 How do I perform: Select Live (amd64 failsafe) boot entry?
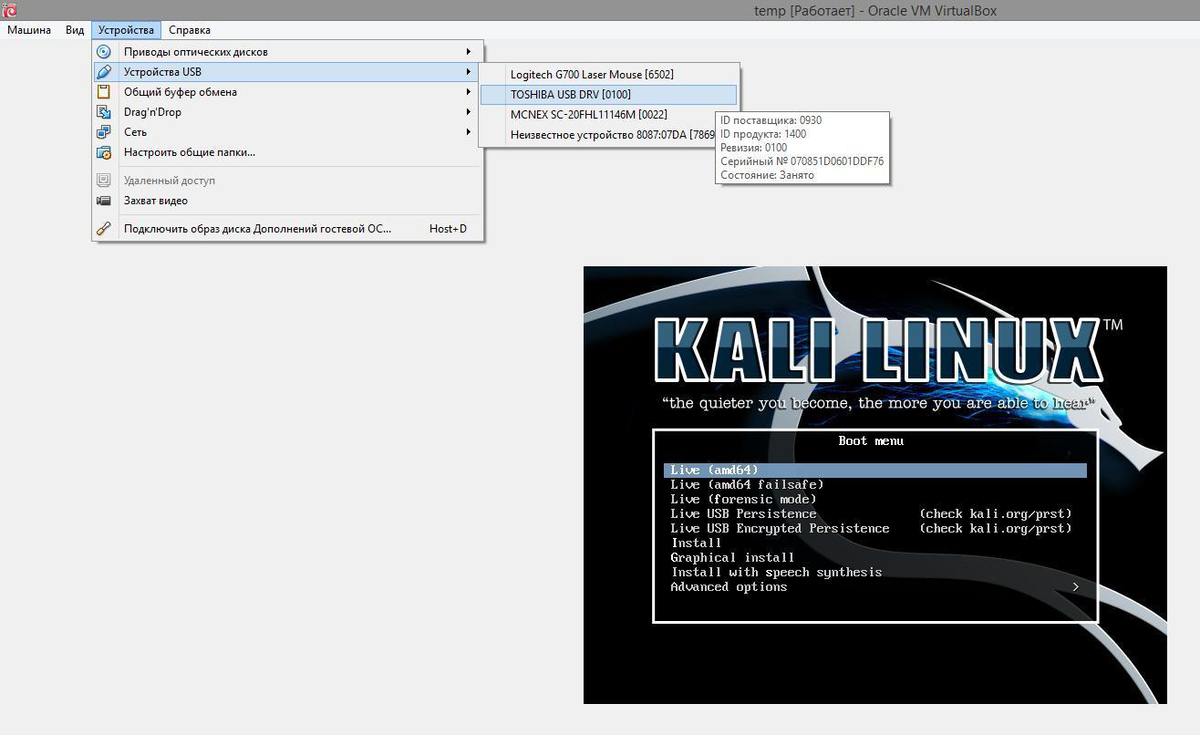[x=747, y=484]
